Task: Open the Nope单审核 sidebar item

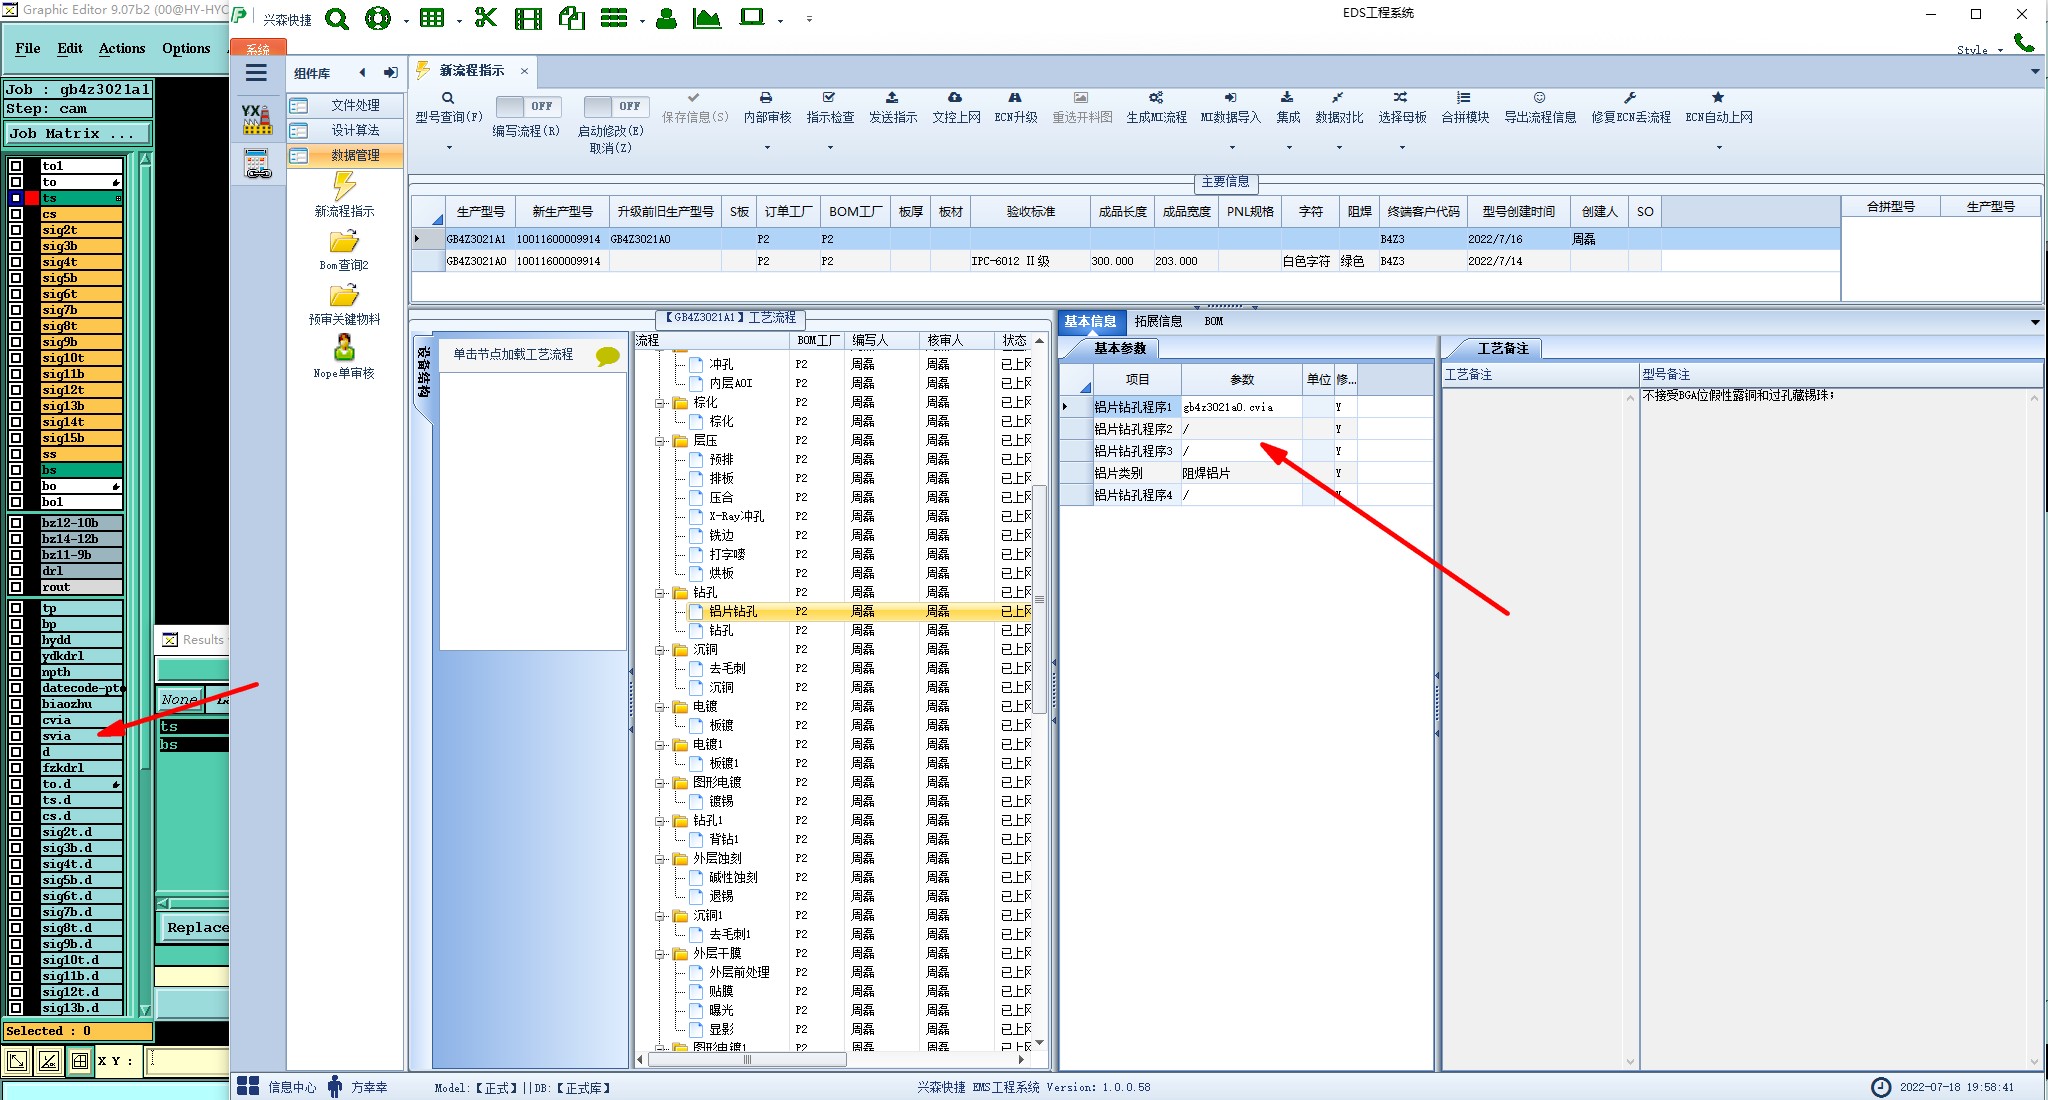Action: 344,349
